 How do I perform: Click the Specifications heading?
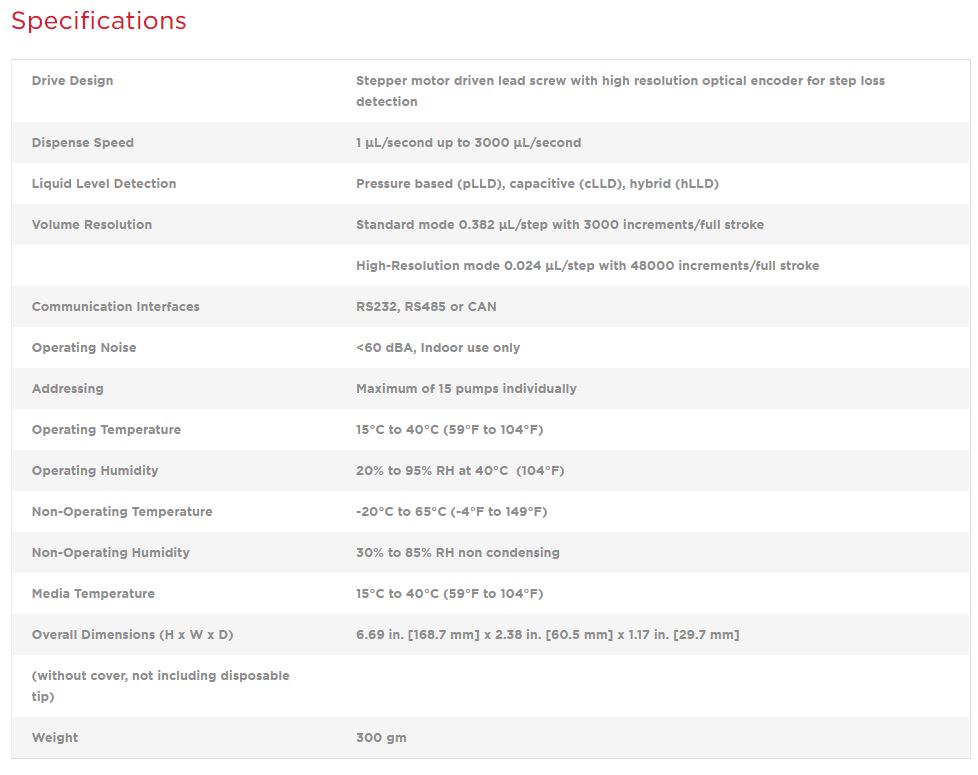tap(99, 21)
